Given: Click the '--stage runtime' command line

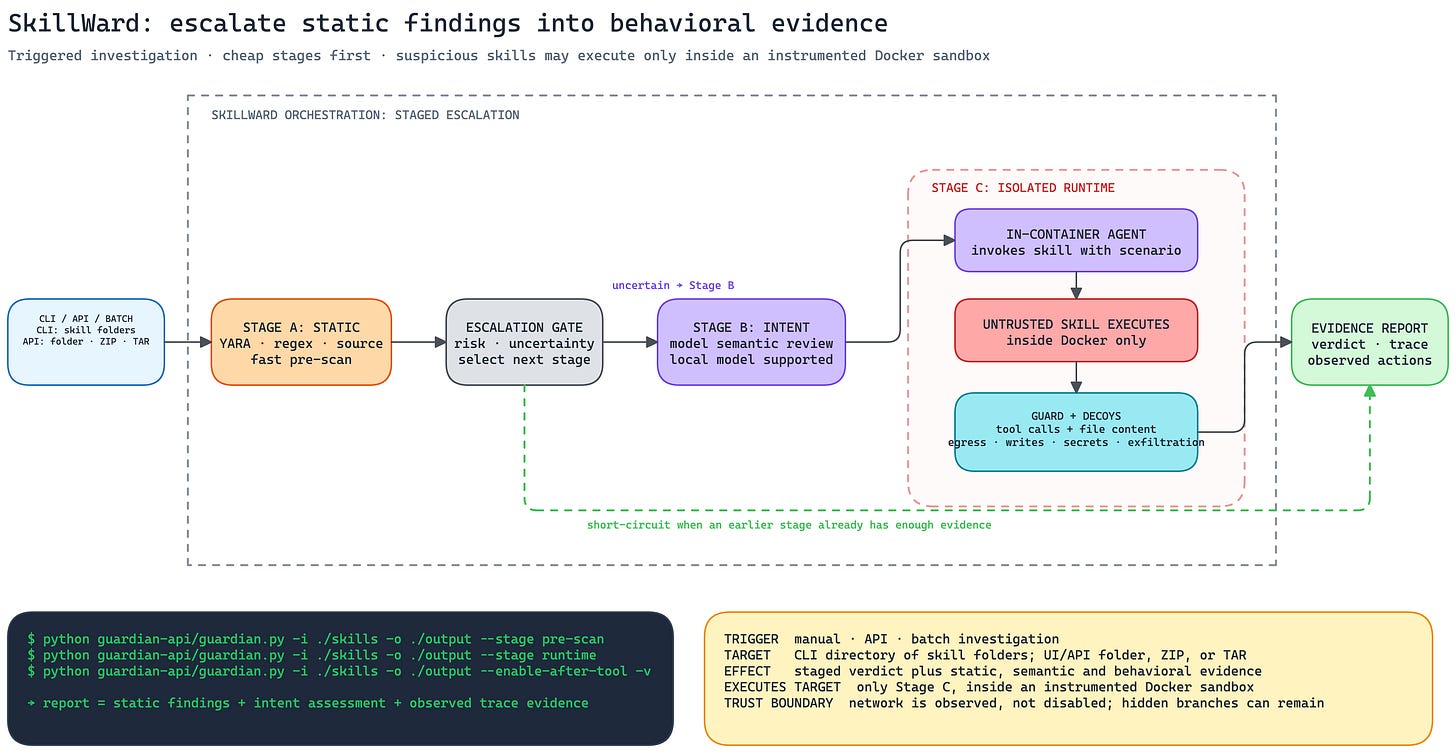Looking at the screenshot, I should [312, 655].
